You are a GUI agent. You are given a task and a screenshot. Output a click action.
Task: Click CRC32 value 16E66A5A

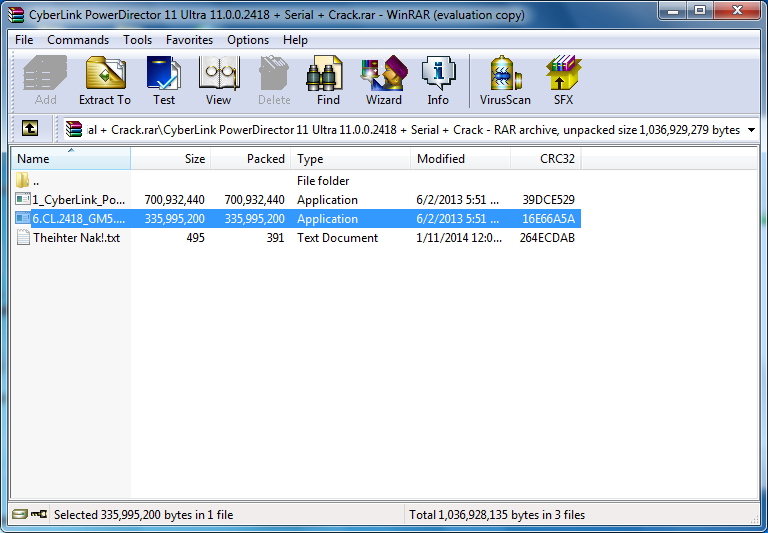point(549,218)
